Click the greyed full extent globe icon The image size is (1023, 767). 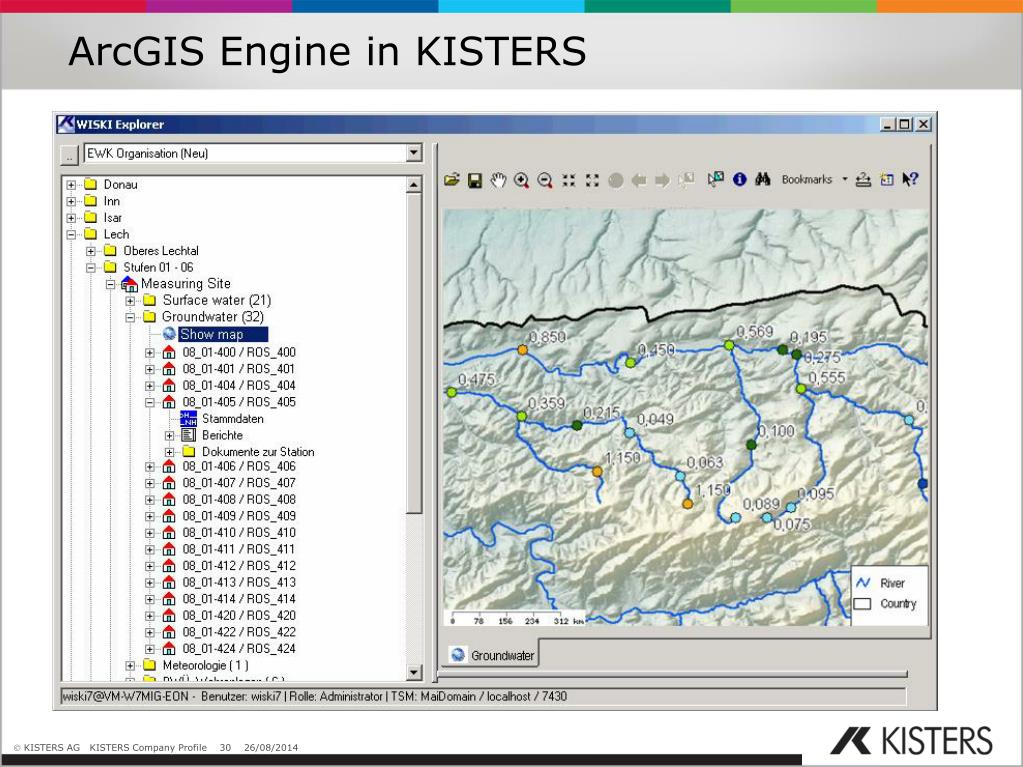point(615,180)
